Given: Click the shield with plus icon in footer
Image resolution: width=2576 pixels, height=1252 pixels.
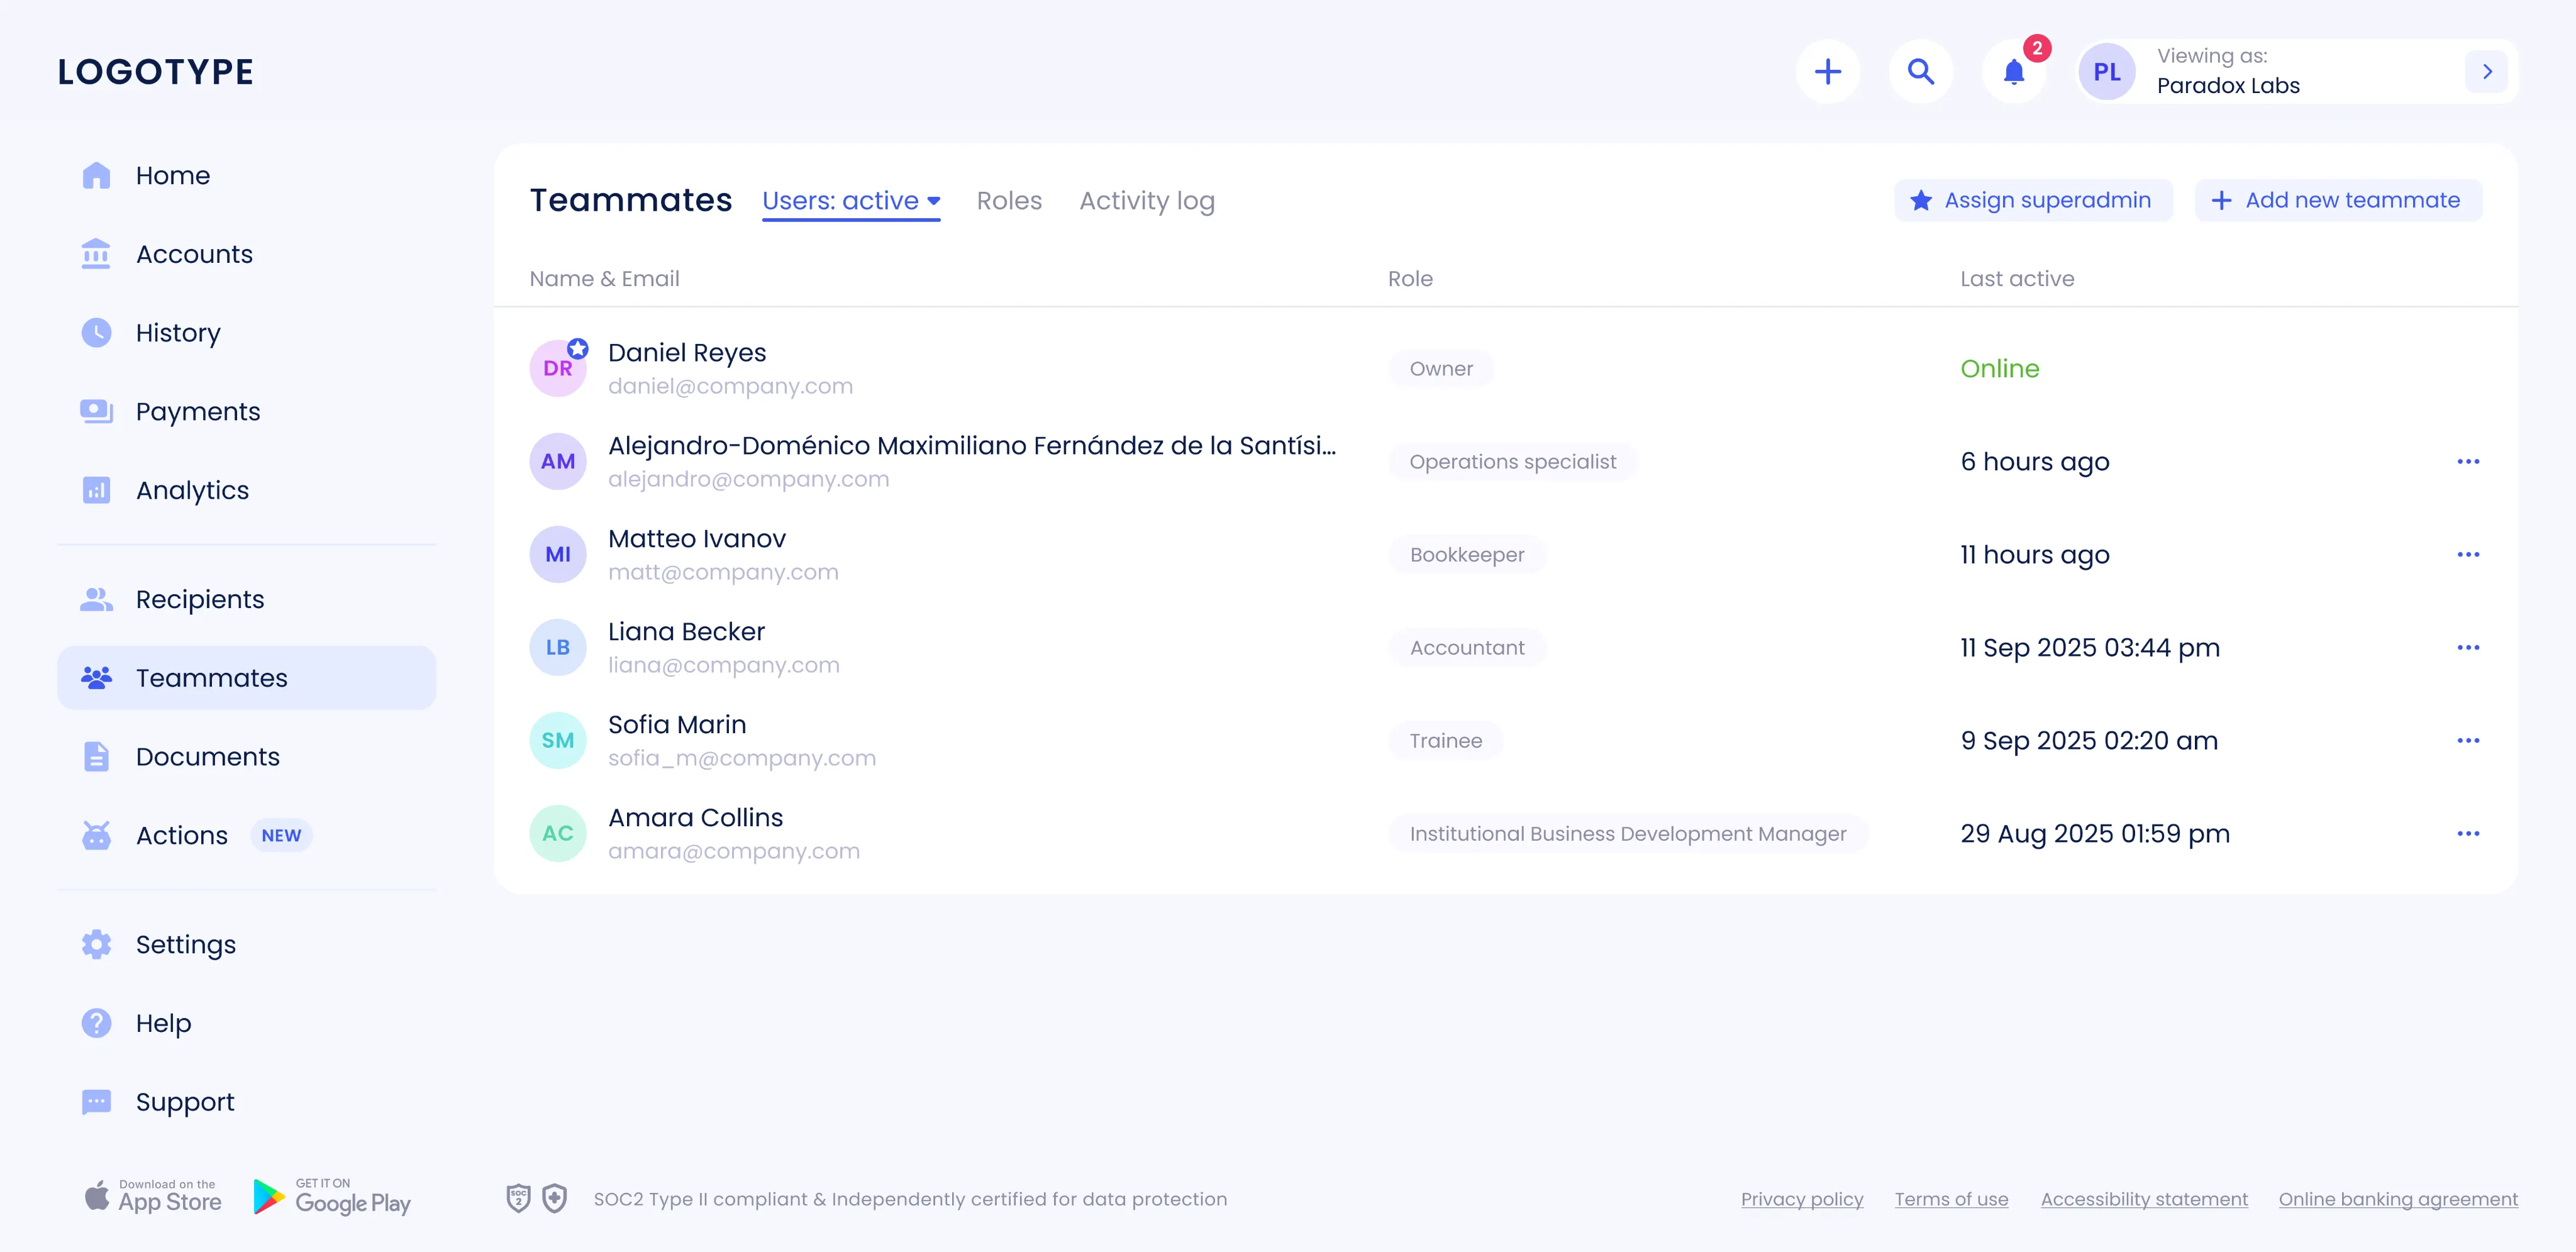Looking at the screenshot, I should click(555, 1198).
